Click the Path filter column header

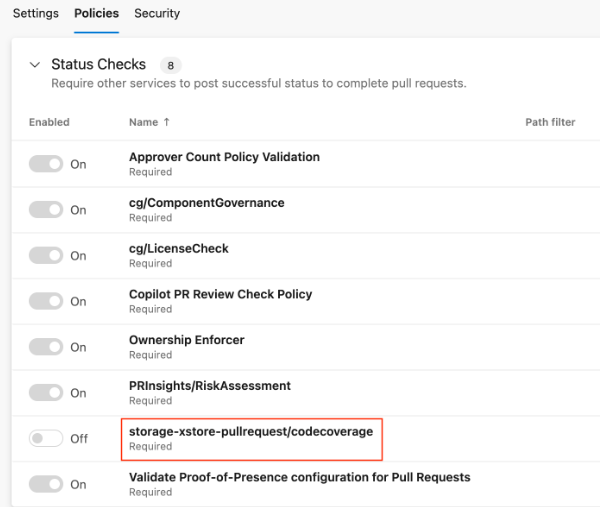550,122
